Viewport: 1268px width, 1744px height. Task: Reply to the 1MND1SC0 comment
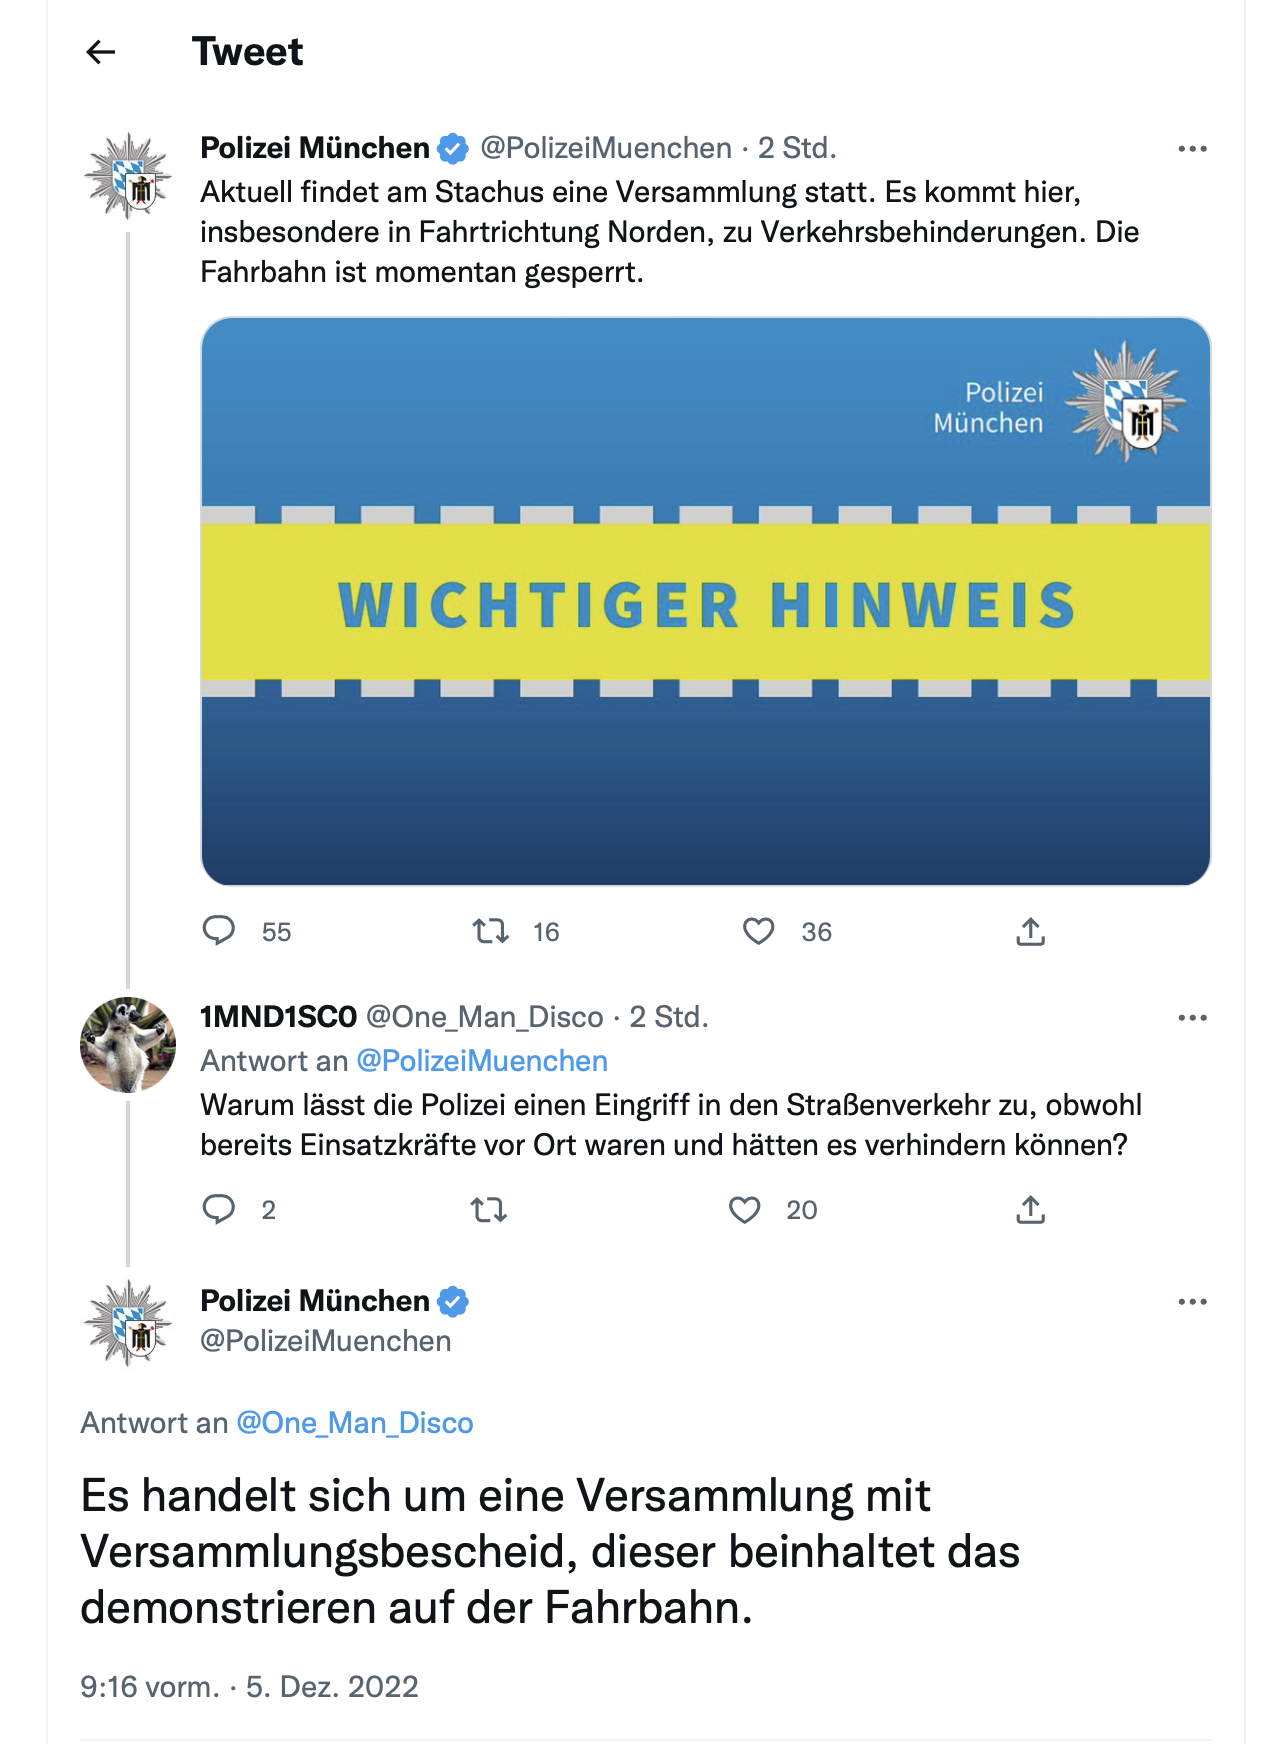(x=219, y=1209)
